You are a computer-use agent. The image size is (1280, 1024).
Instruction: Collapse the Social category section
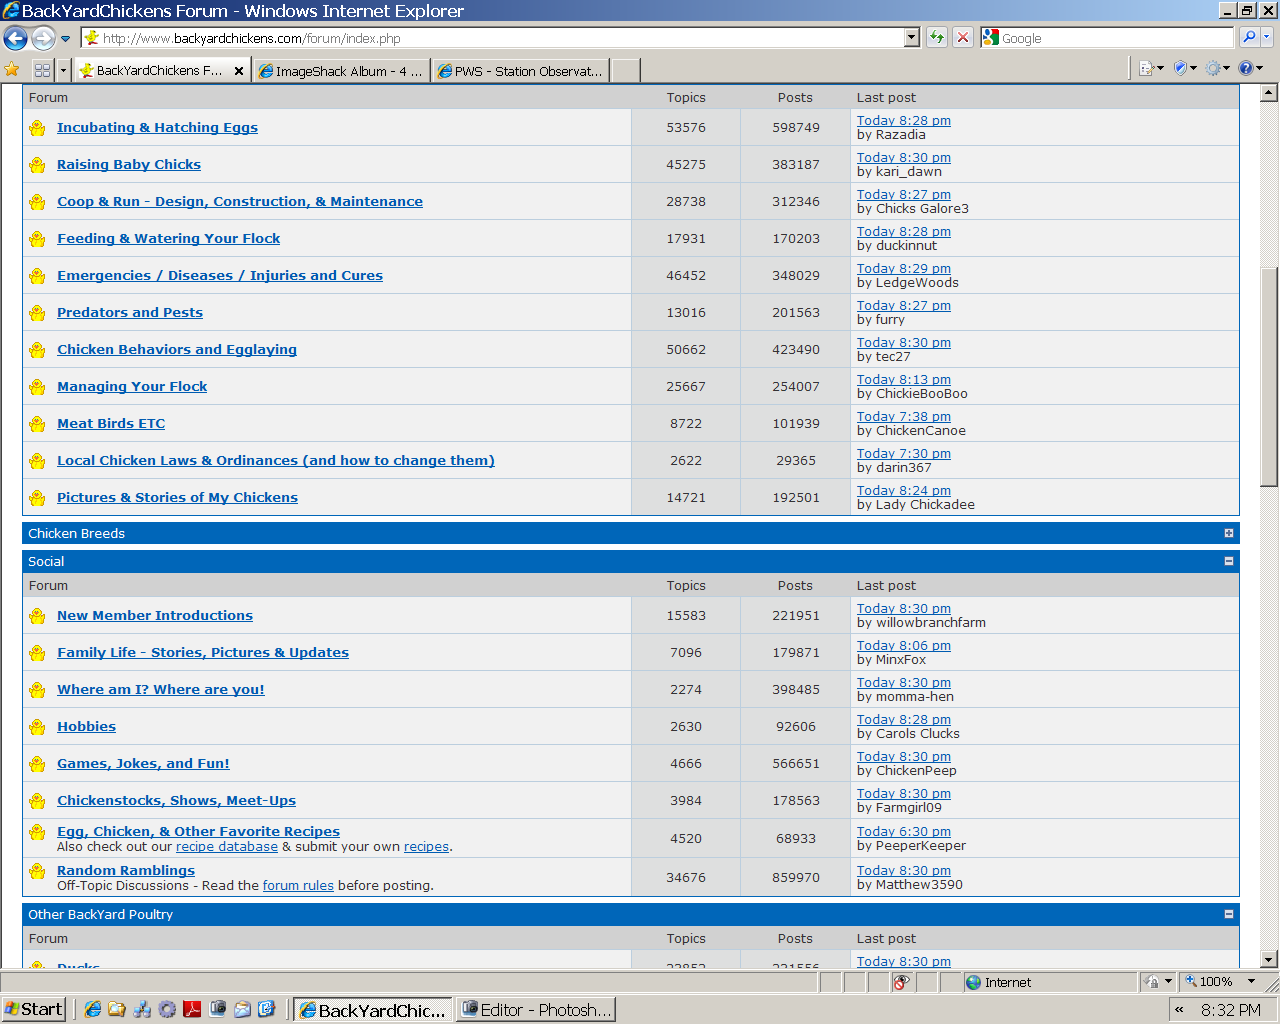(1228, 561)
